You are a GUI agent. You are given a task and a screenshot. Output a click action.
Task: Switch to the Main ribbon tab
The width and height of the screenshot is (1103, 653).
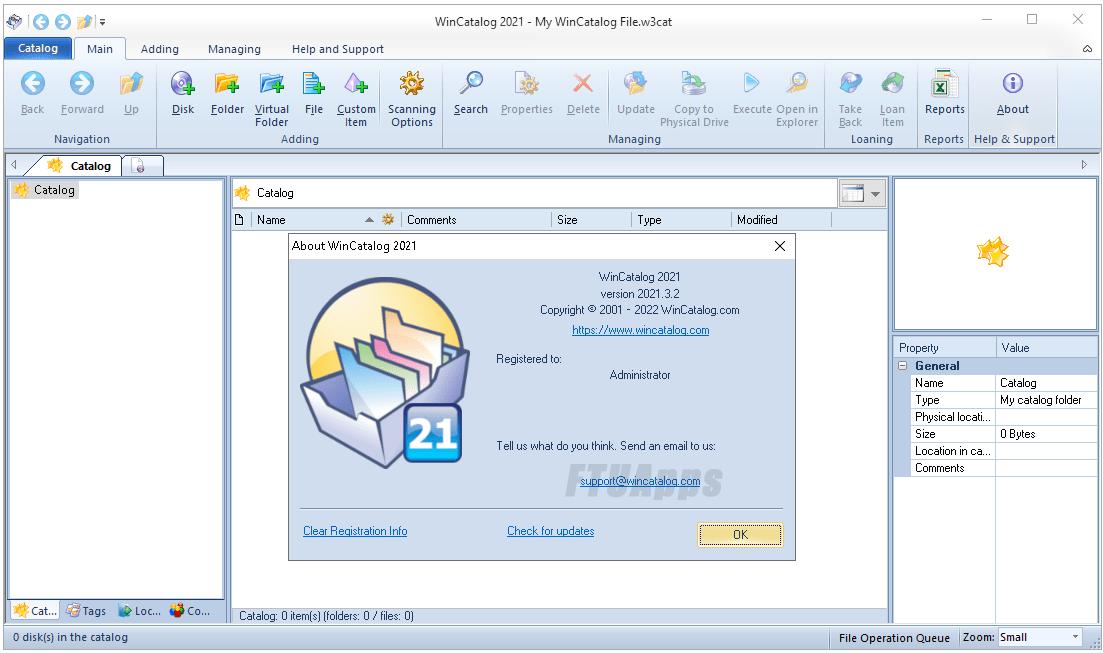click(x=100, y=49)
